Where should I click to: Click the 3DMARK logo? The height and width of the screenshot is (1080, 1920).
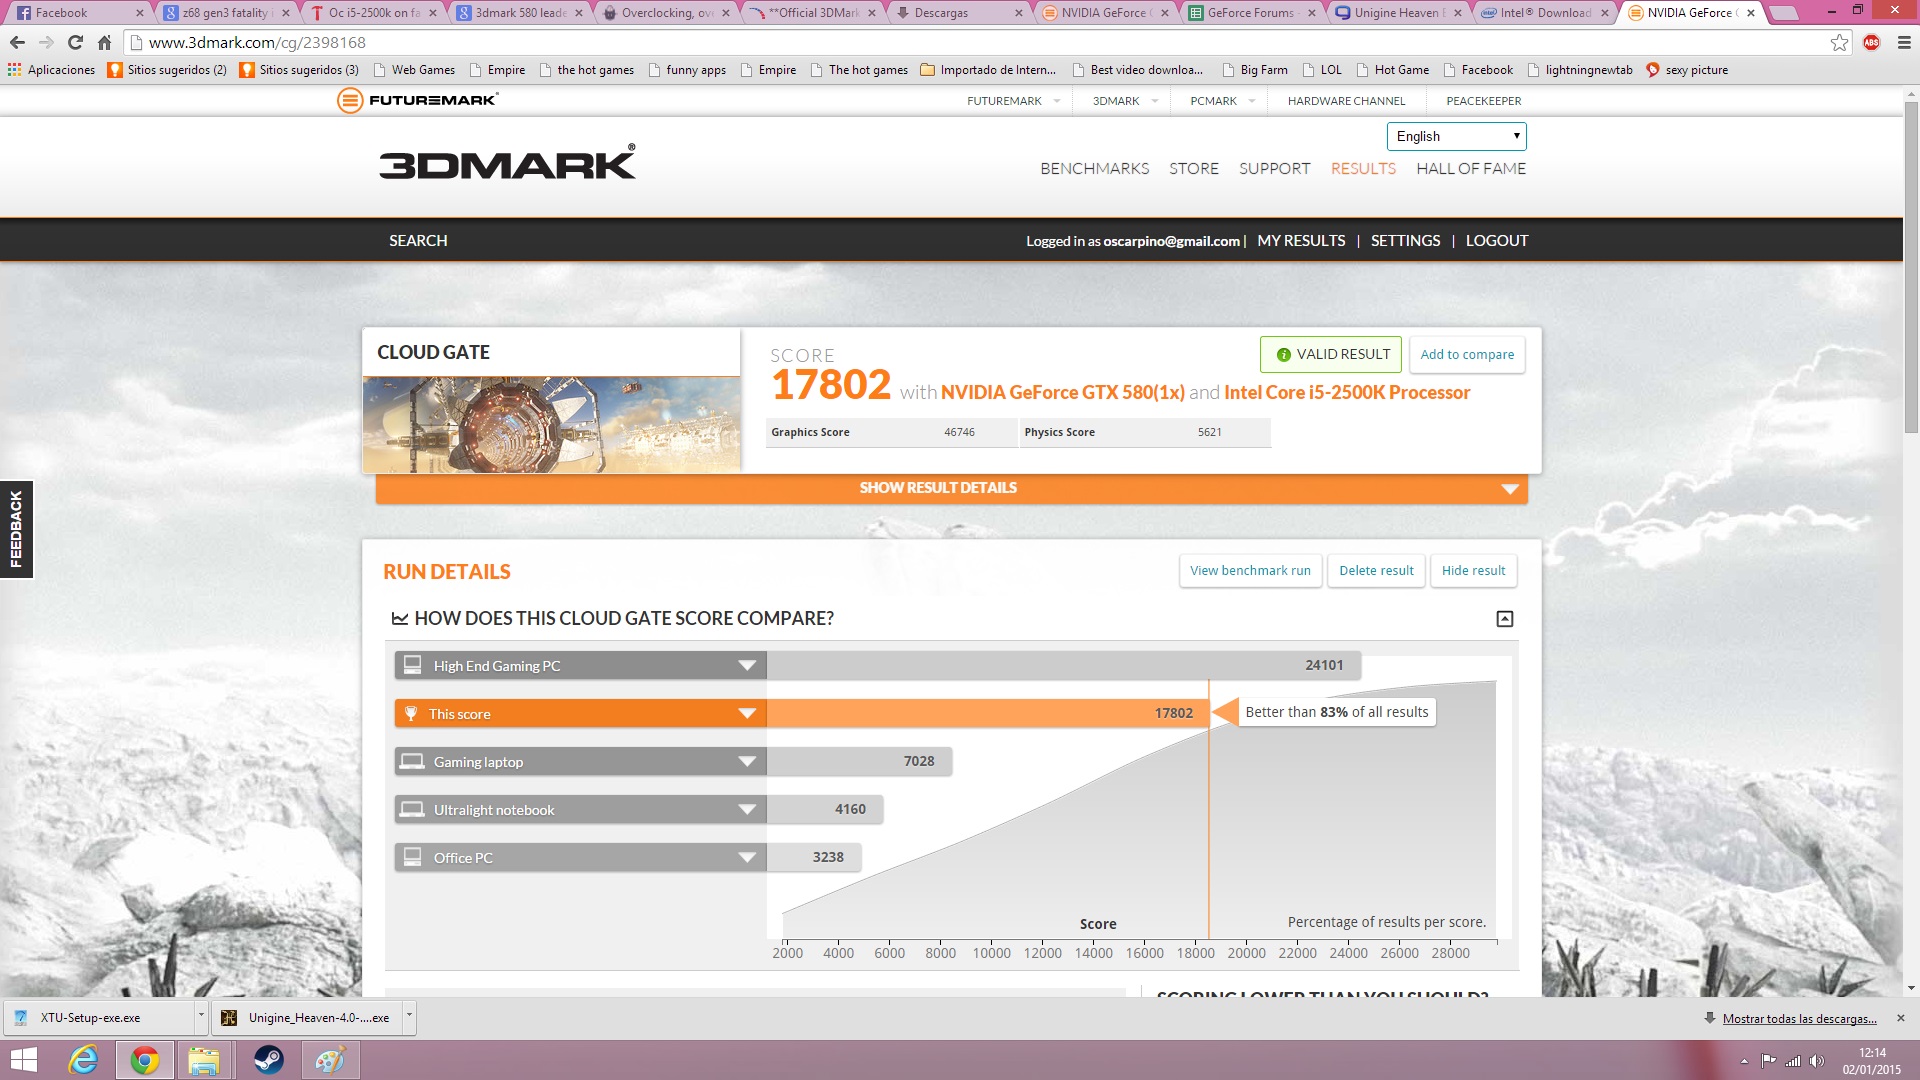(507, 162)
